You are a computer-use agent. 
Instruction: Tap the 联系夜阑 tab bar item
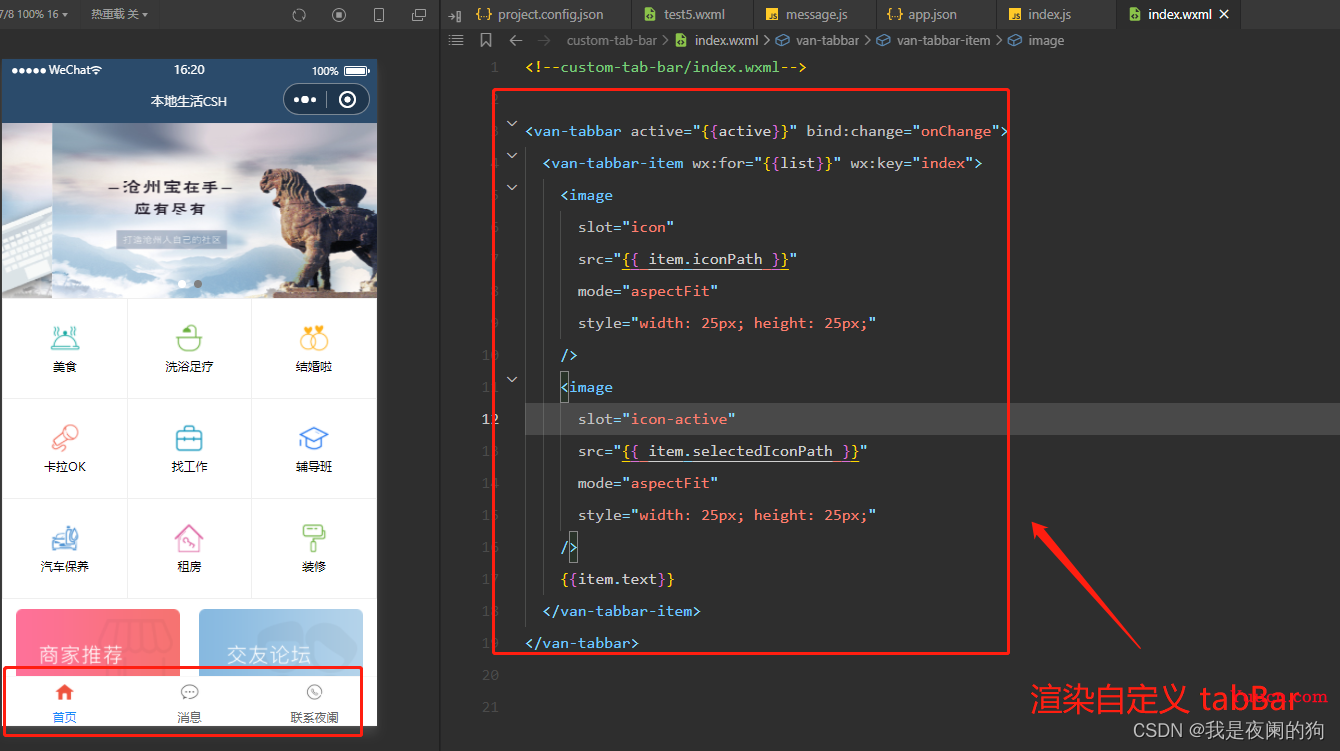(x=314, y=703)
